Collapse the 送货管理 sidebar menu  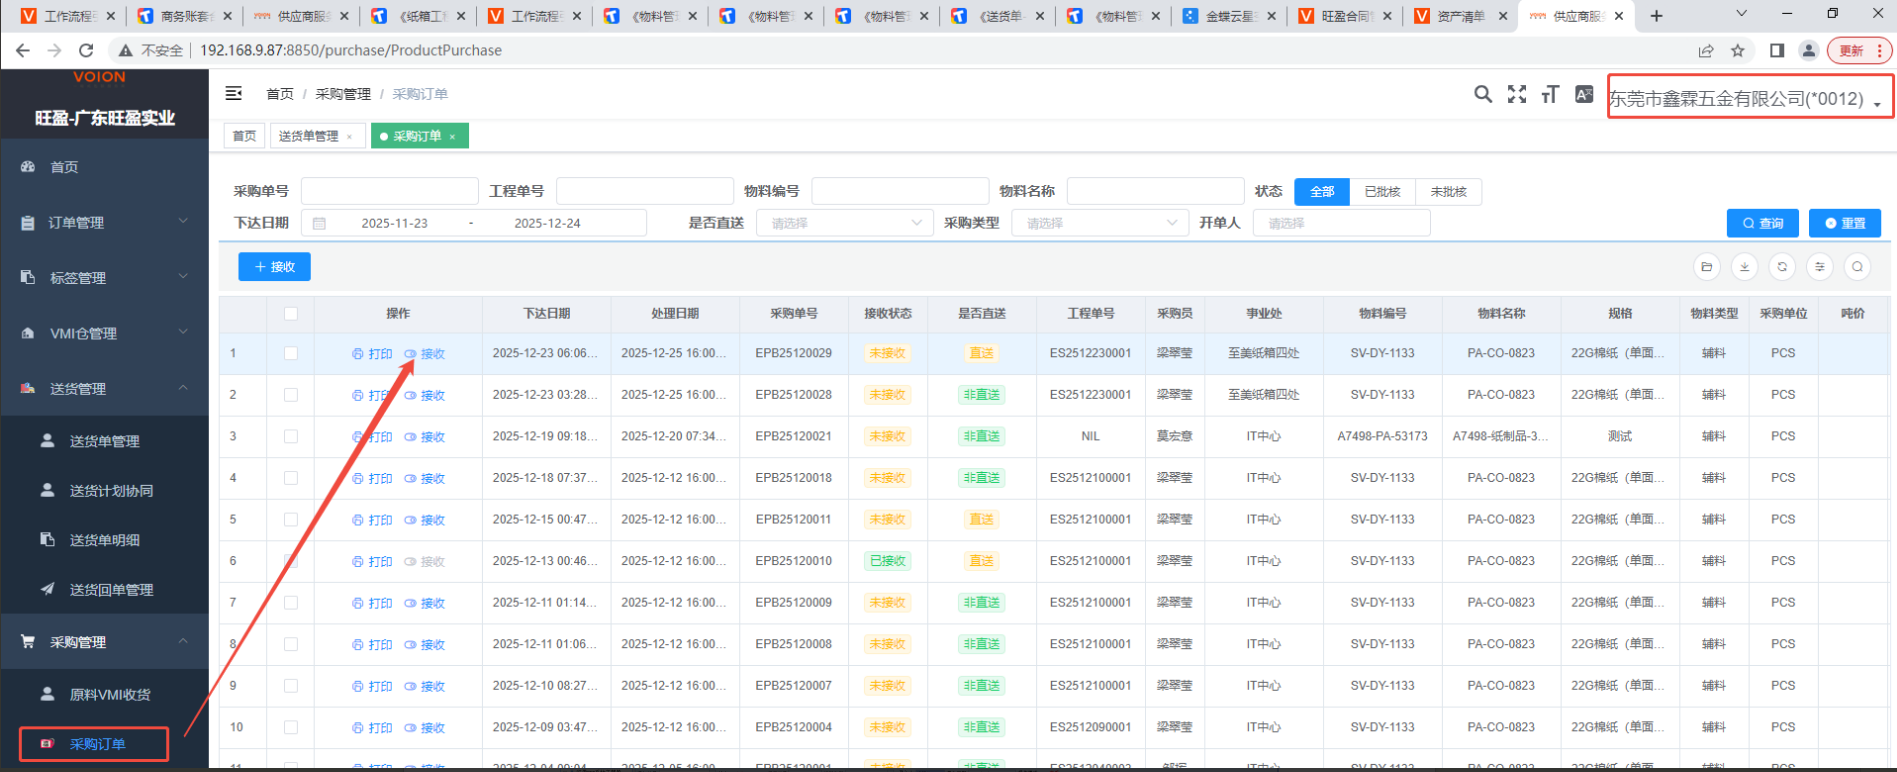click(105, 388)
